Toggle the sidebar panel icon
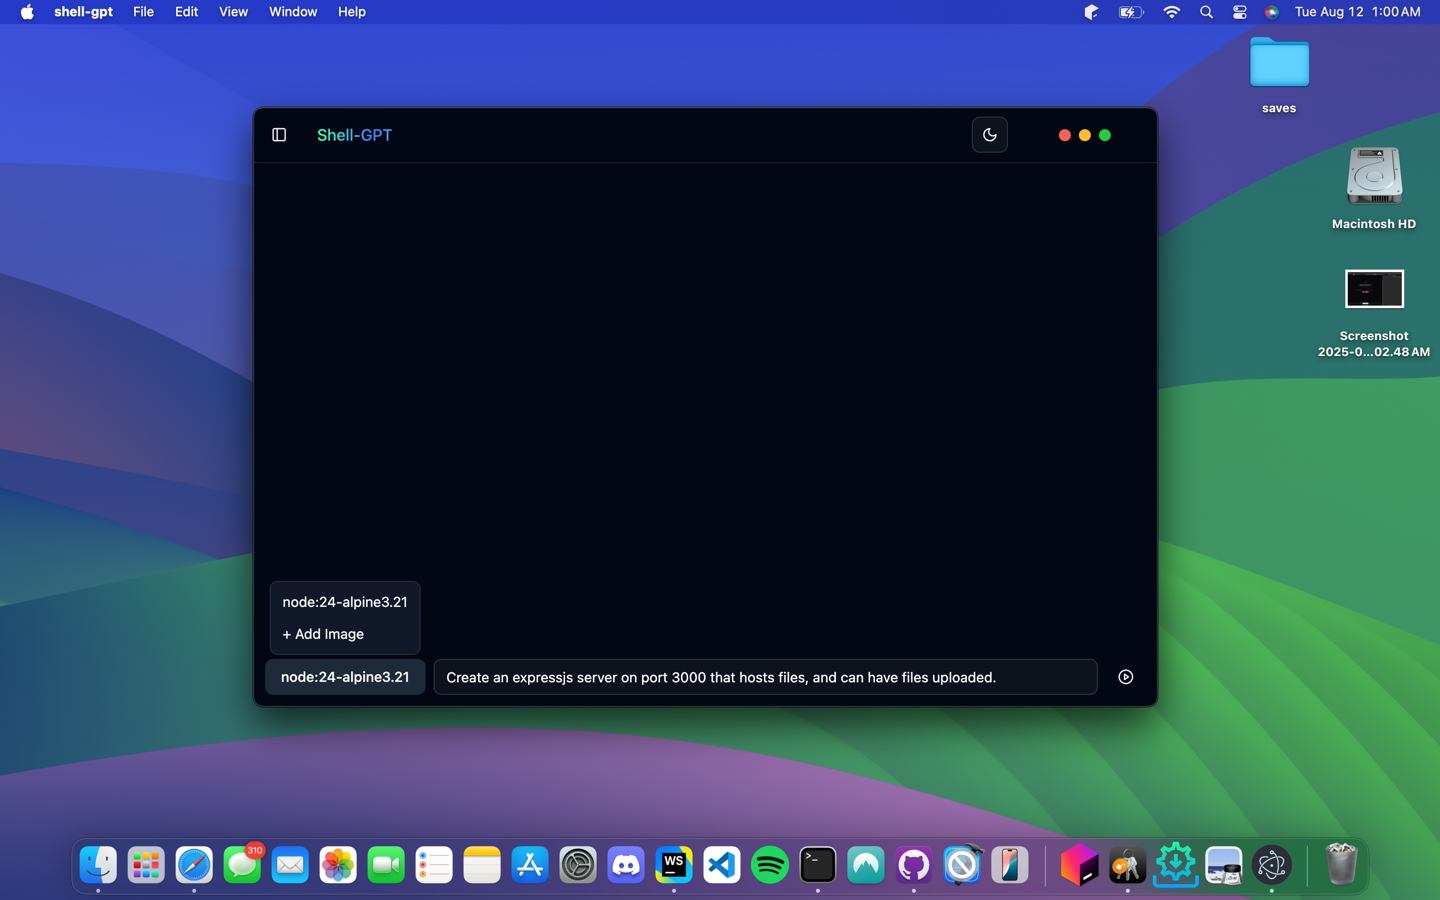This screenshot has width=1440, height=900. tap(279, 135)
